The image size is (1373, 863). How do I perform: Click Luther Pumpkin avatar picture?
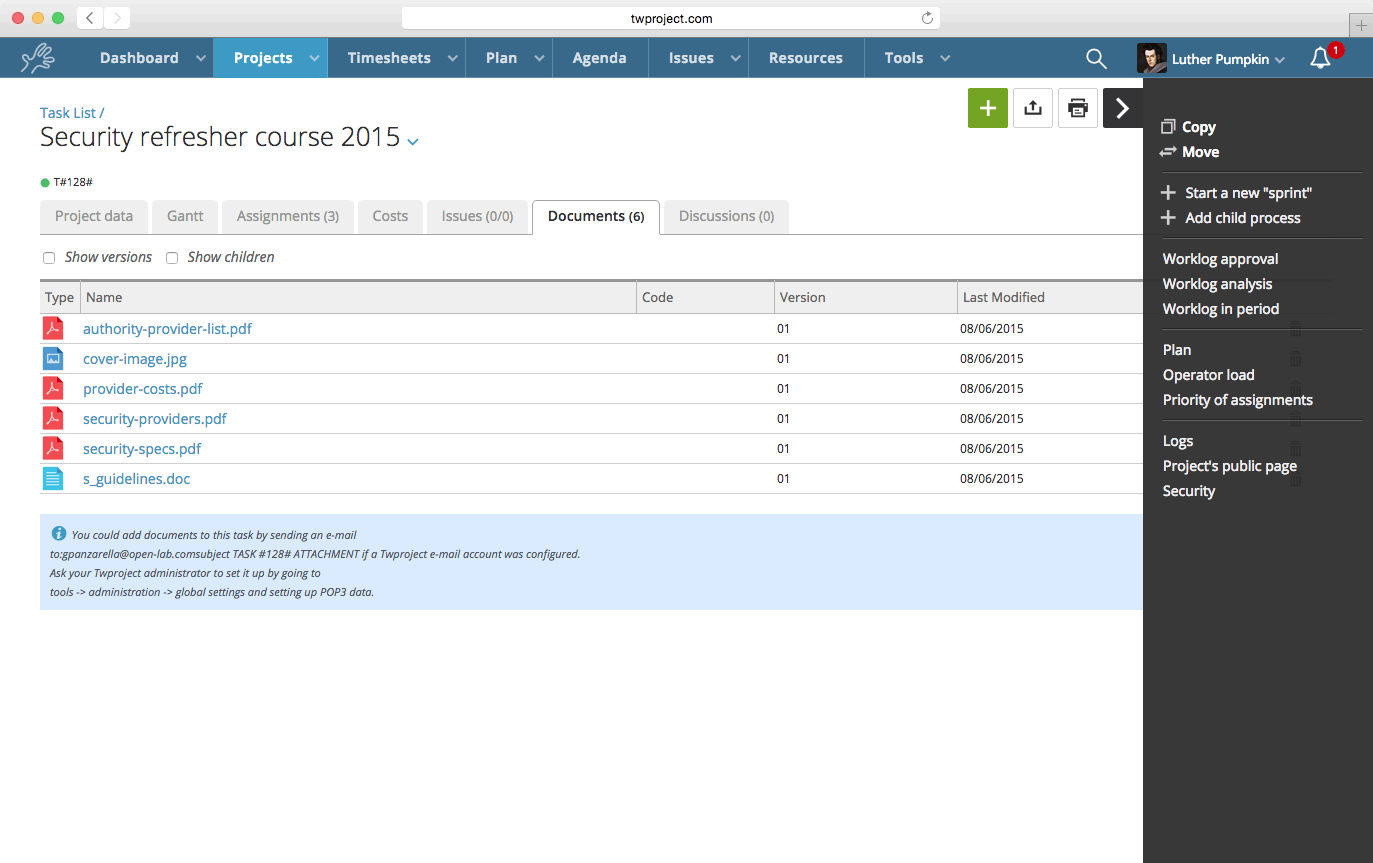tap(1152, 58)
